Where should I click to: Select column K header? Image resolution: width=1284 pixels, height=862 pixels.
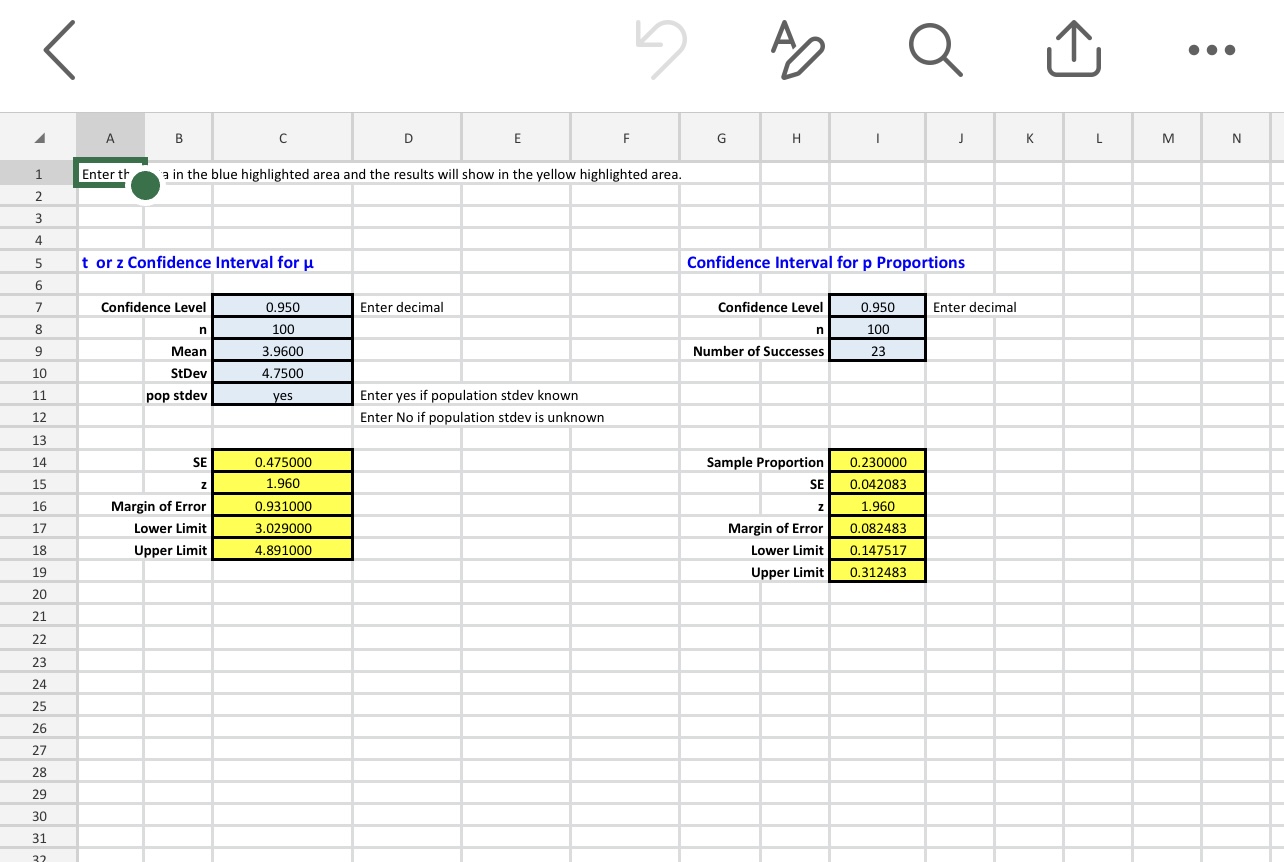click(1029, 138)
